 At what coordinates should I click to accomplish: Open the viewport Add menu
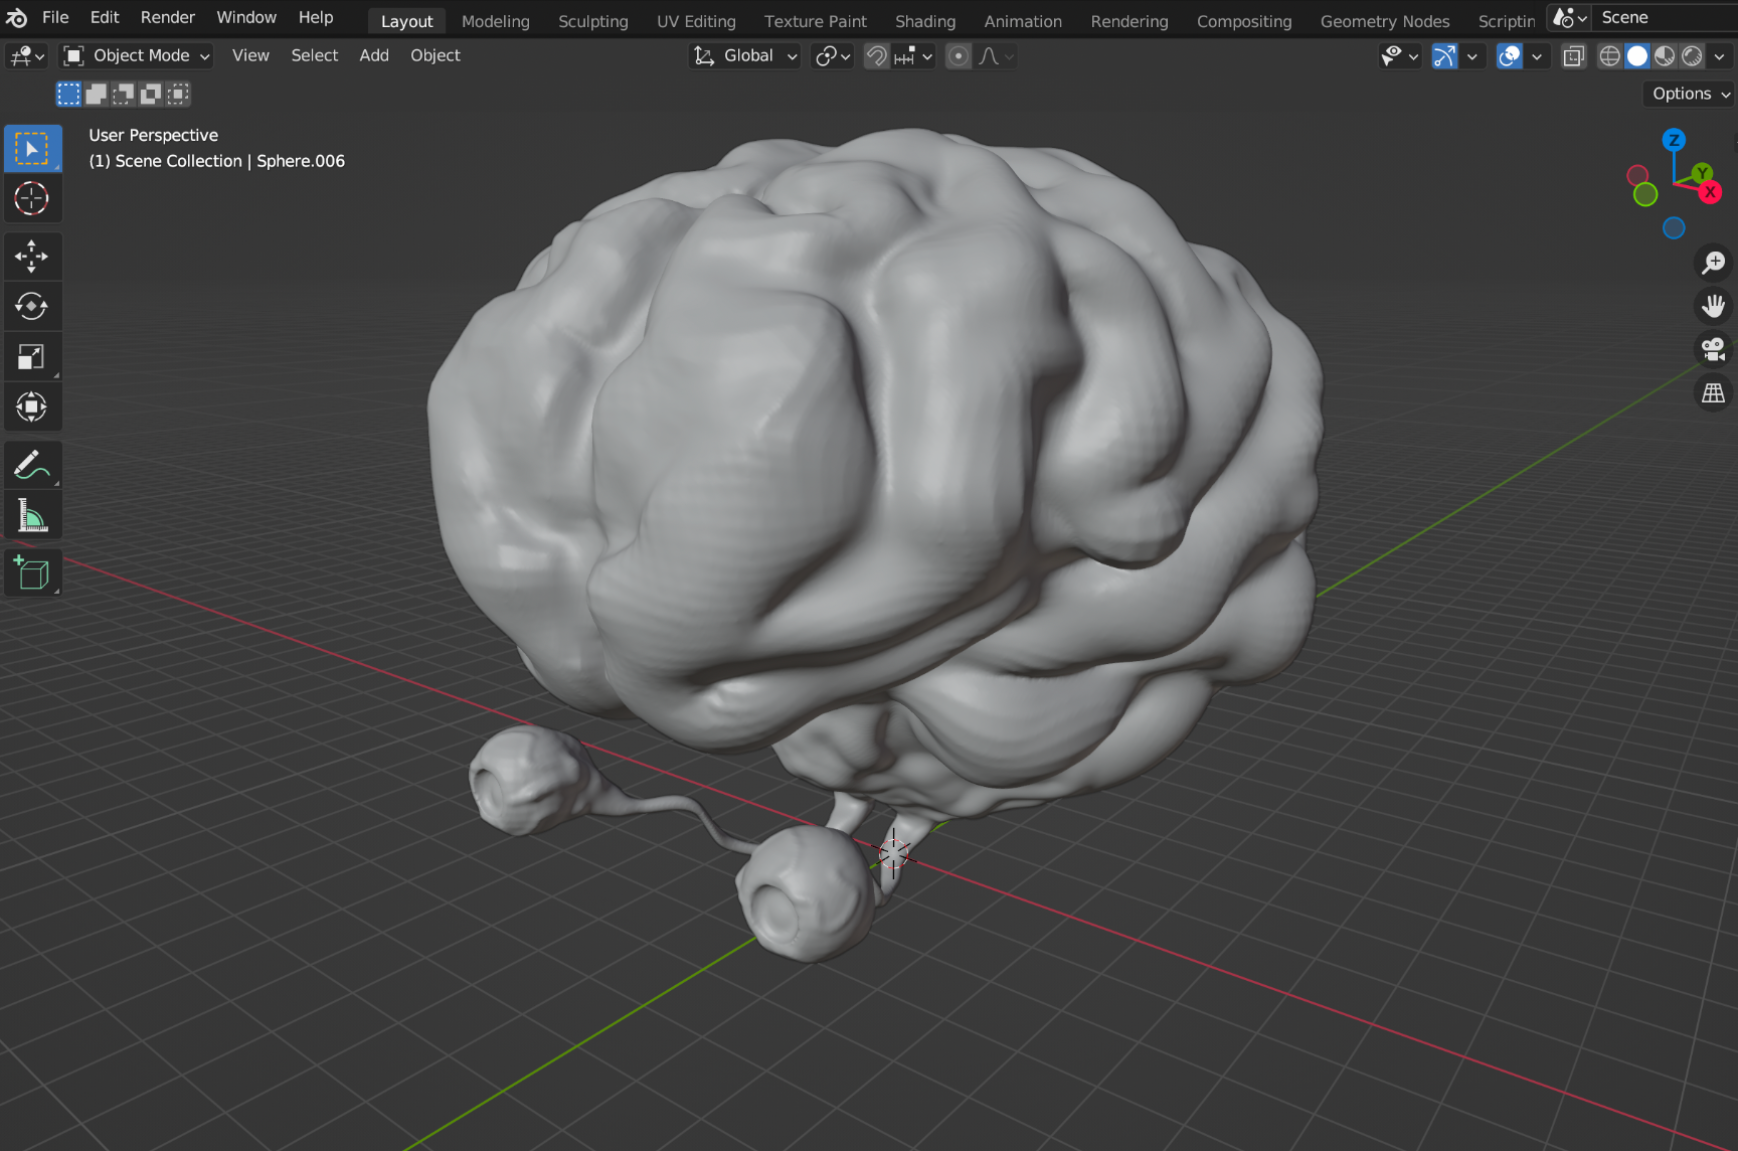[x=373, y=56]
